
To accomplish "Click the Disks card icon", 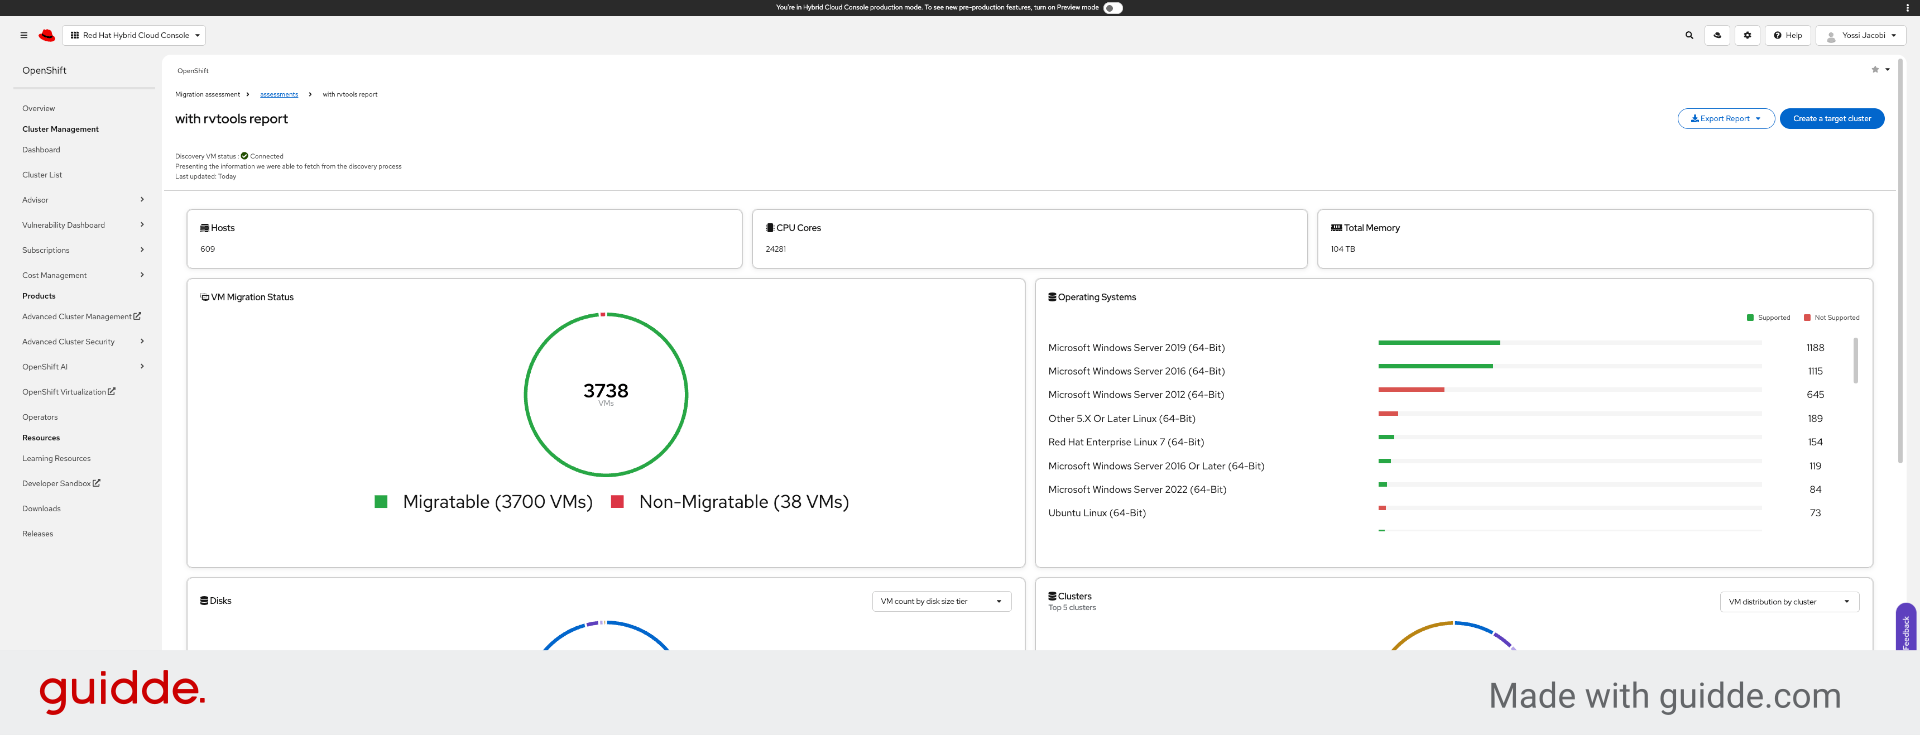I will (x=204, y=601).
